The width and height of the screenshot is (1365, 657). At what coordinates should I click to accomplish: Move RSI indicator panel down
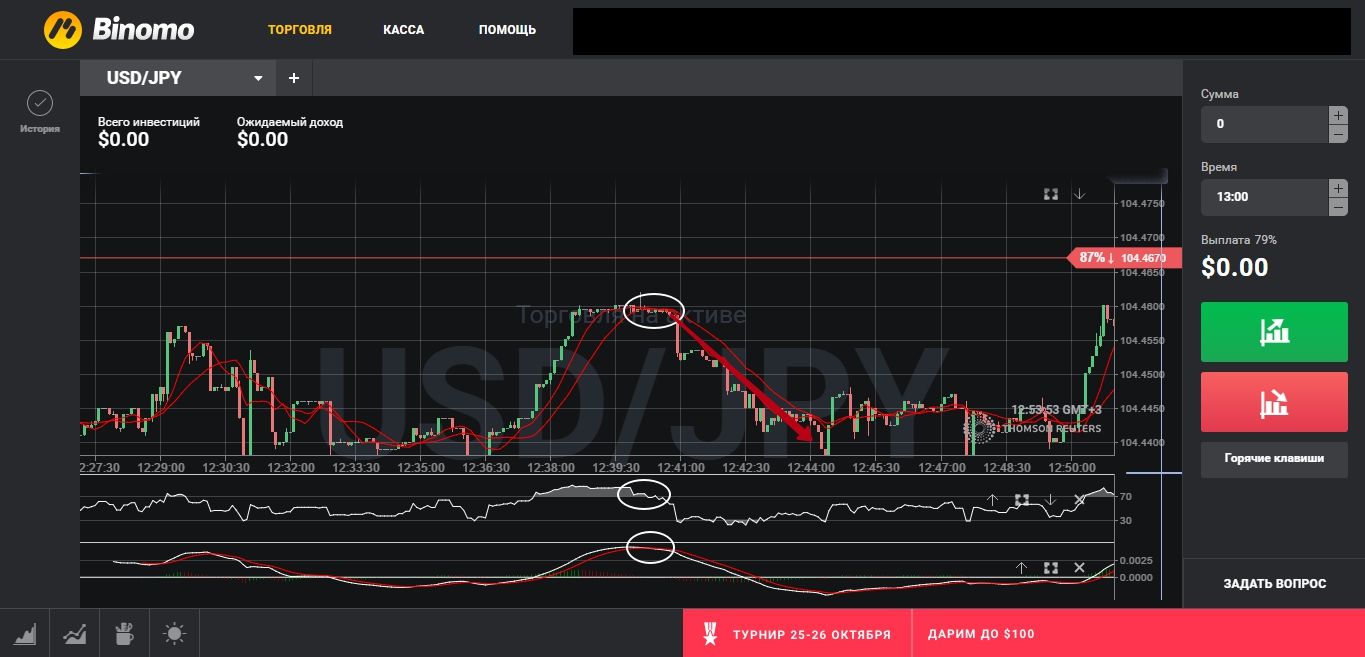coord(1050,499)
